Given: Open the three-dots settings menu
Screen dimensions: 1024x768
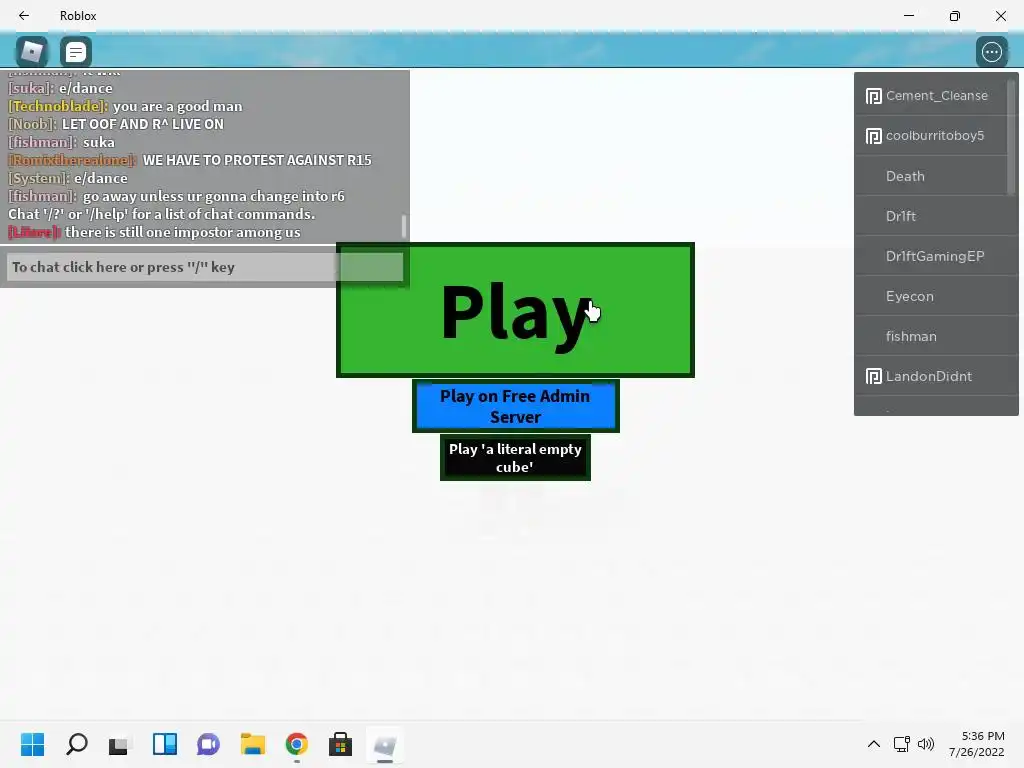Looking at the screenshot, I should [991, 52].
